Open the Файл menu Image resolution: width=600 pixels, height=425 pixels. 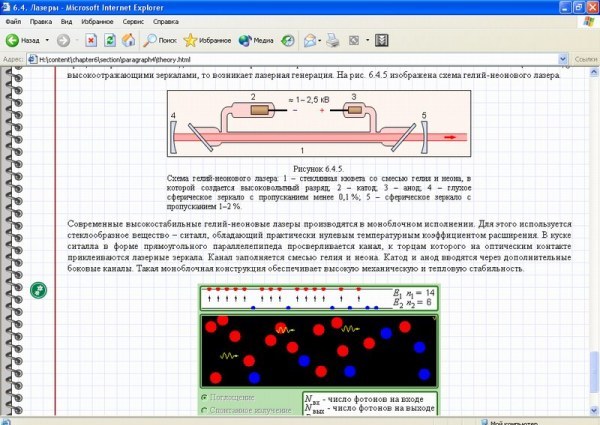(x=13, y=21)
